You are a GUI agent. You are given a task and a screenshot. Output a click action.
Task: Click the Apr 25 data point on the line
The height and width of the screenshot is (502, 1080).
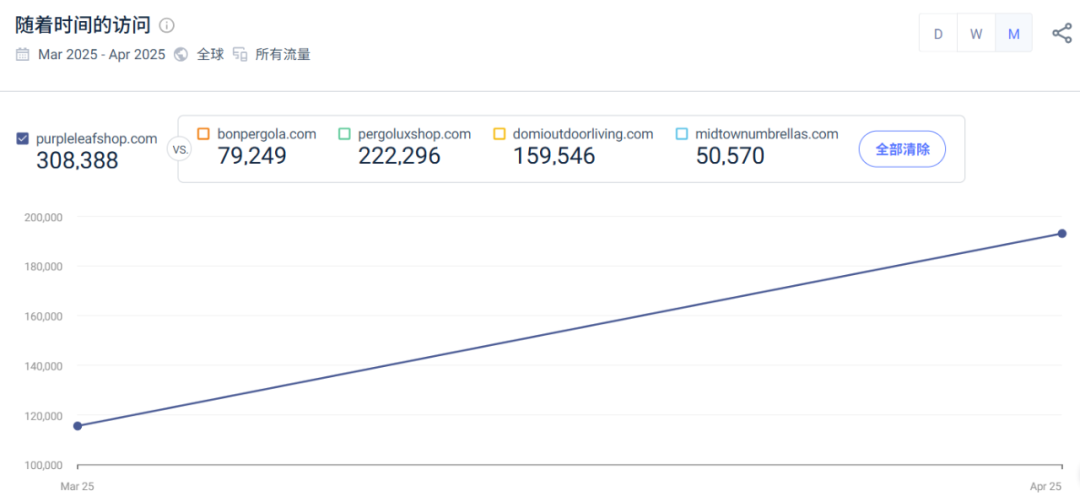[x=1062, y=234]
